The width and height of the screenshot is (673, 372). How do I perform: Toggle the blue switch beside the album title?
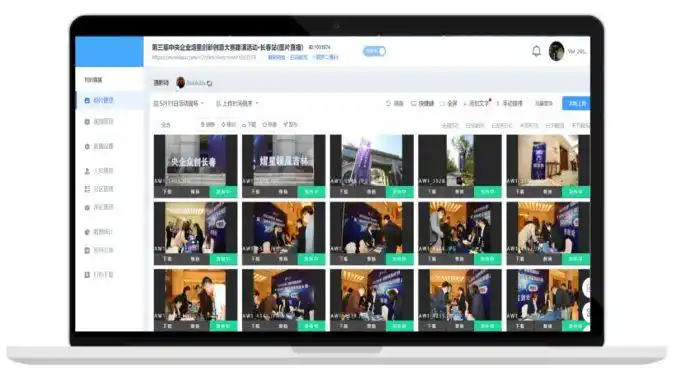374,51
